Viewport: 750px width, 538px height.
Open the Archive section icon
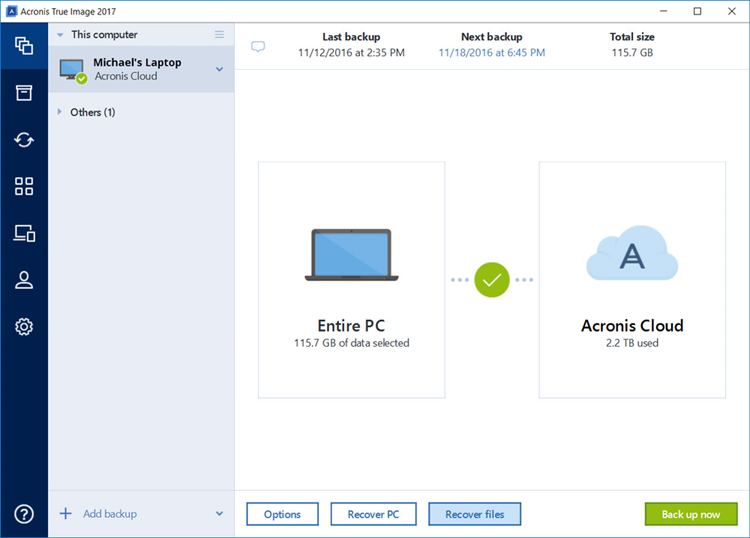coord(24,93)
